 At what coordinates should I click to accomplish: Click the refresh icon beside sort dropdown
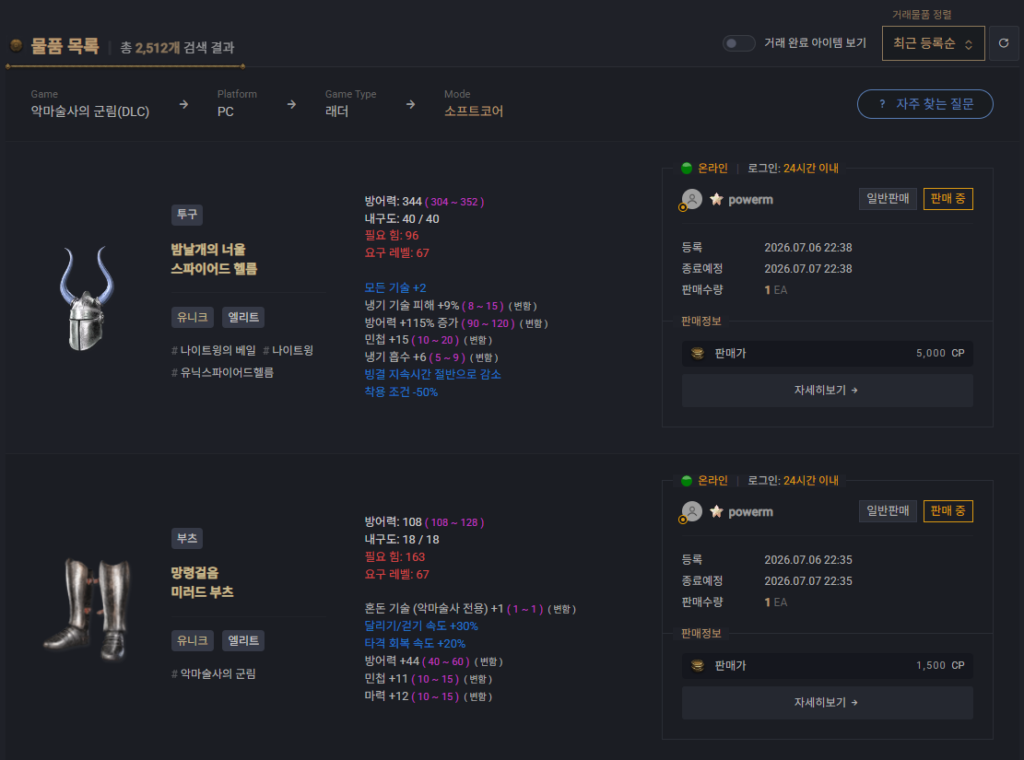(1004, 43)
